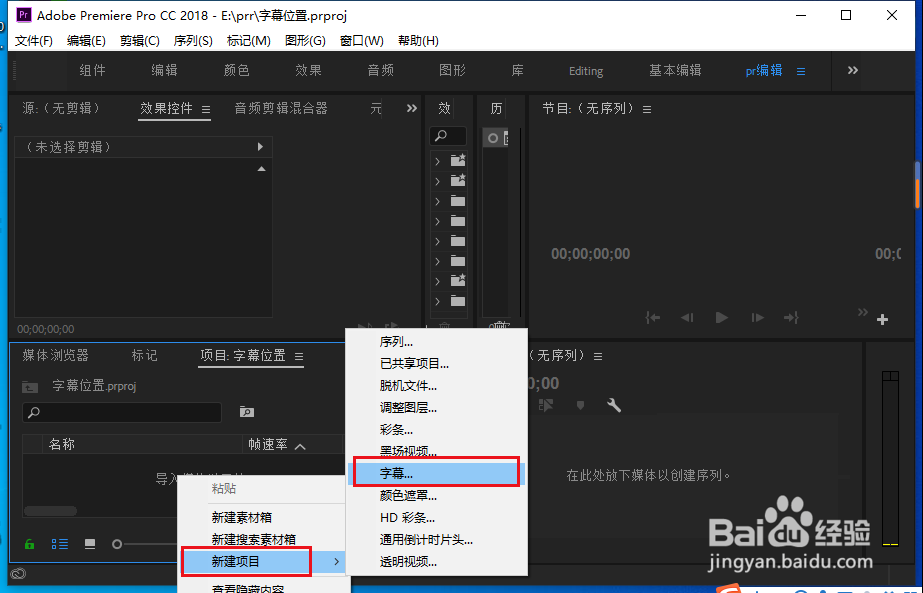The image size is (923, 593).
Task: Click the parent bin folder-up icon
Action: tap(29, 387)
